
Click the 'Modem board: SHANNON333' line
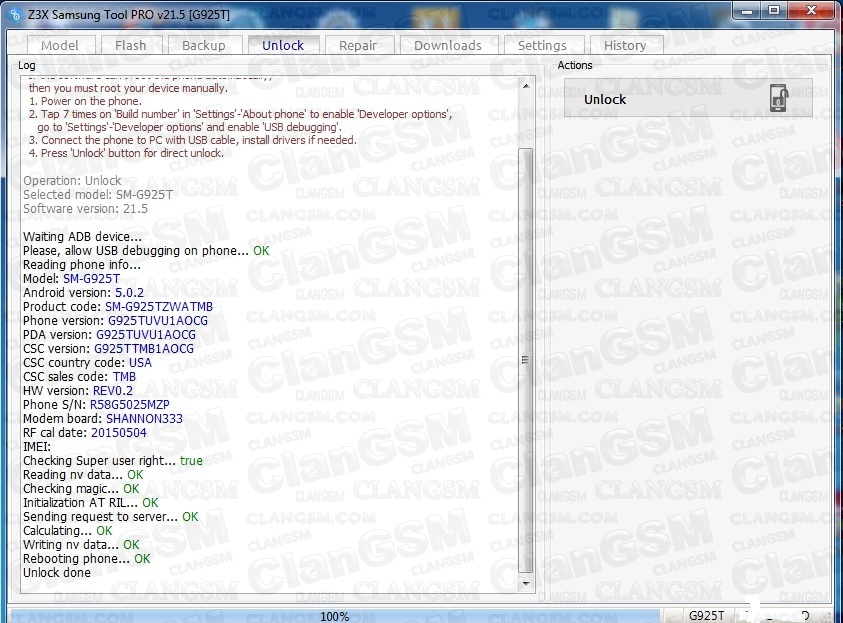(103, 418)
